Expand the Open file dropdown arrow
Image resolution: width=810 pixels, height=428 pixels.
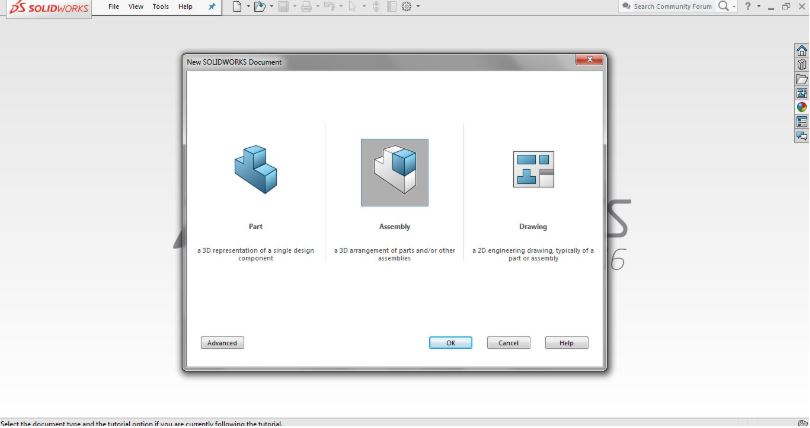point(271,7)
